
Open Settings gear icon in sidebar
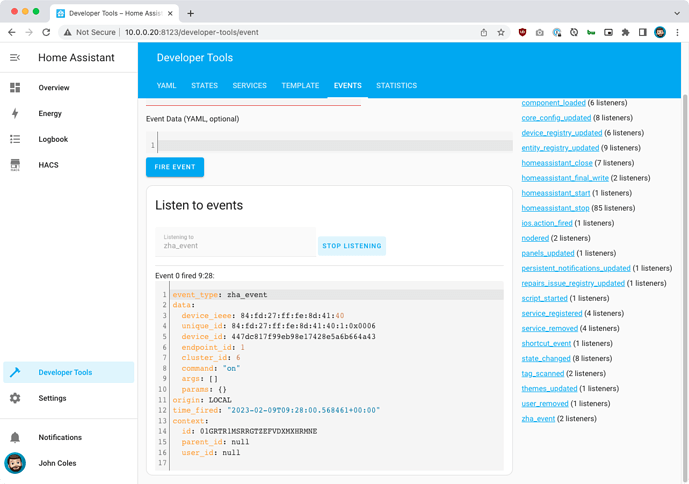click(x=15, y=398)
